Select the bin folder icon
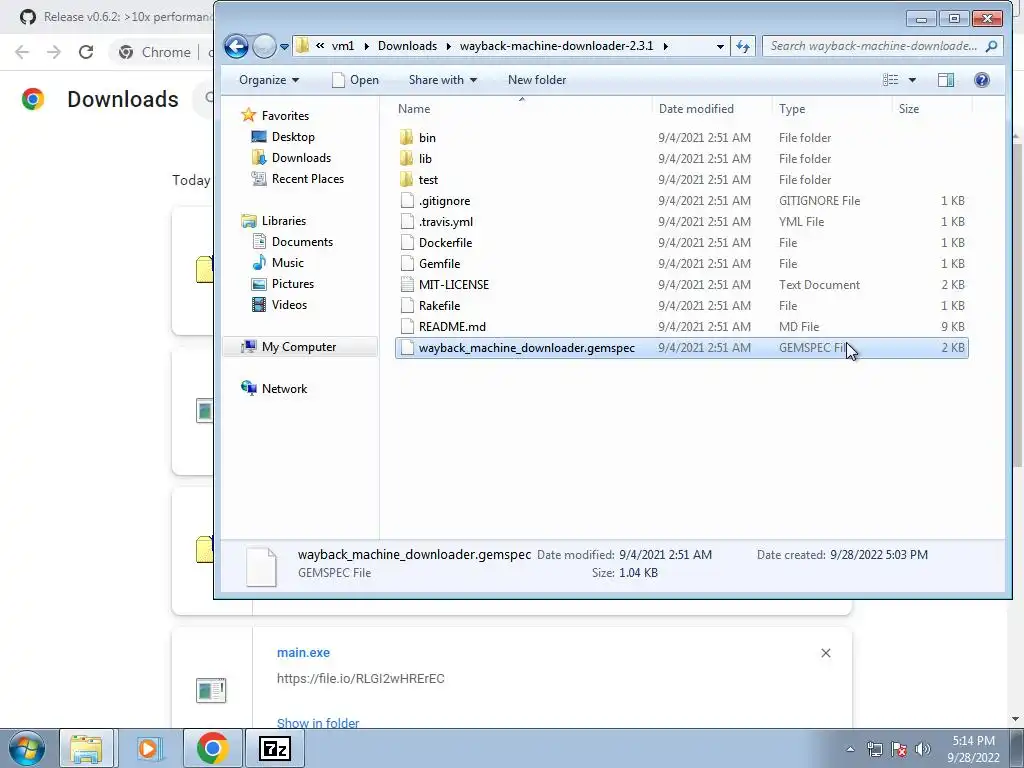 406,137
